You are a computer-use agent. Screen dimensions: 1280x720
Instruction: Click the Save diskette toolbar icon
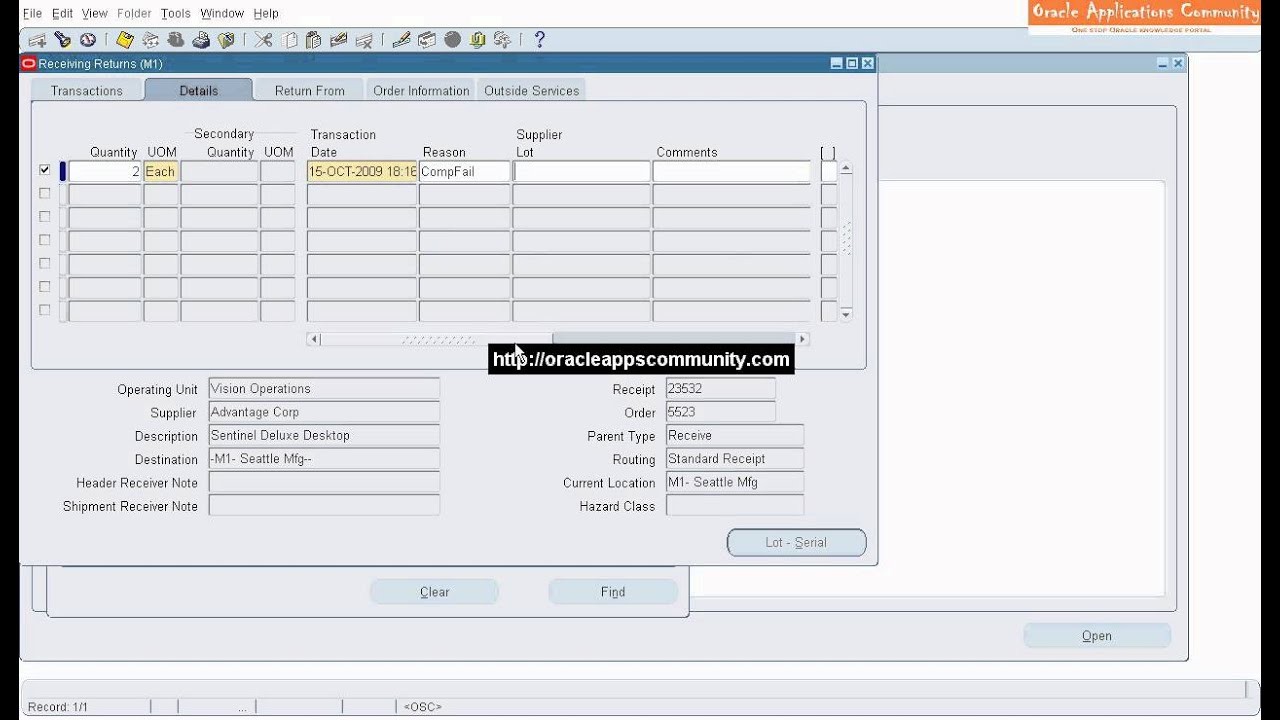coord(125,40)
